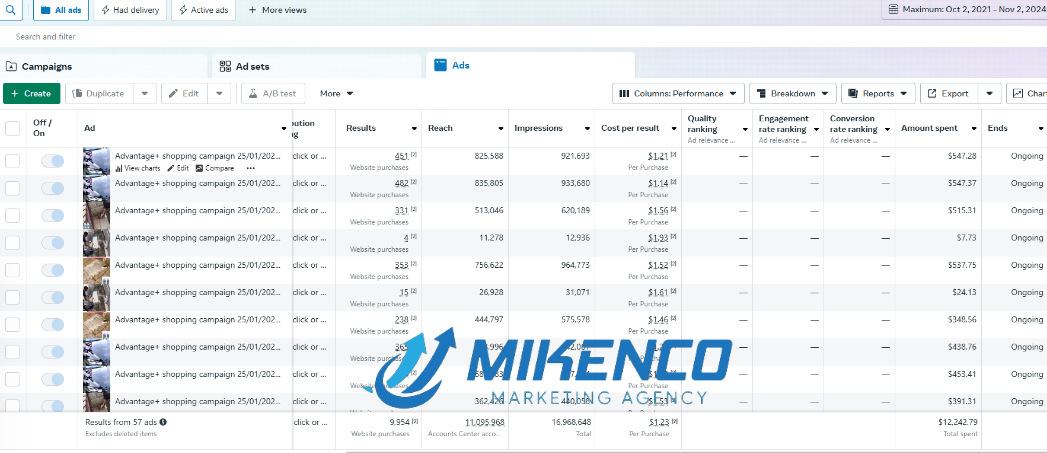
Task: Open the Ad column header menu arrow
Action: click(284, 128)
